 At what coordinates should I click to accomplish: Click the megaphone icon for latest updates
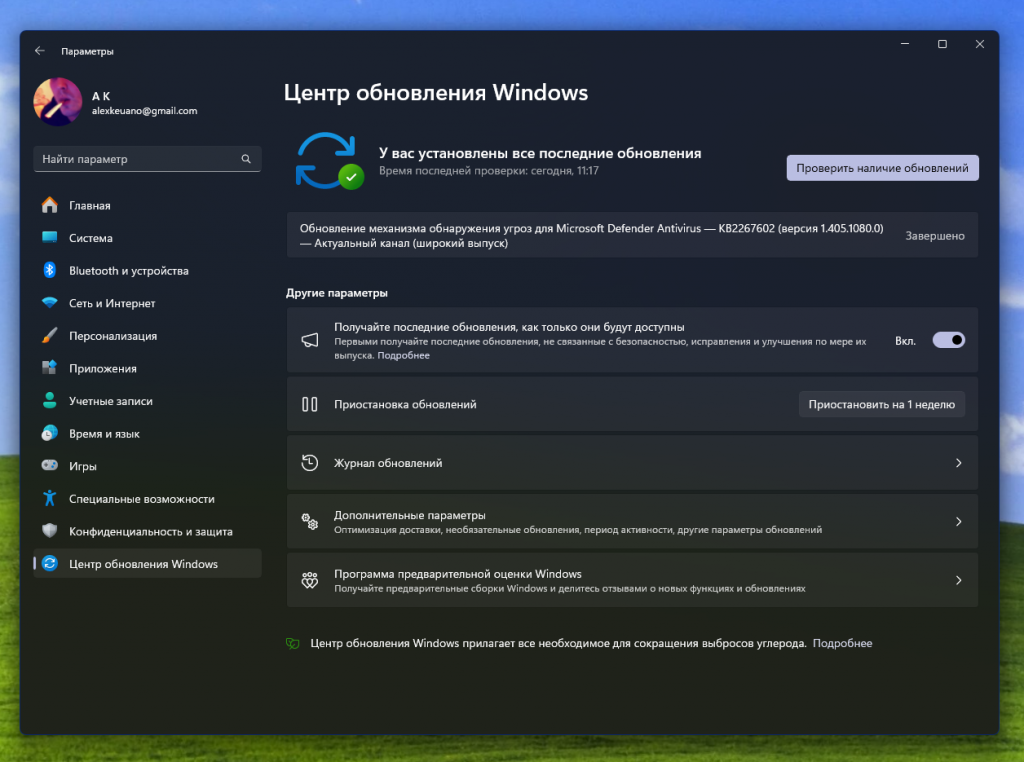[310, 340]
